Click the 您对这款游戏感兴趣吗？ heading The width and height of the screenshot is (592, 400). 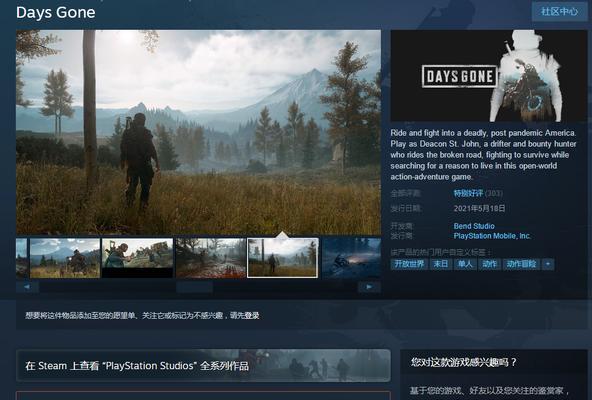point(464,363)
